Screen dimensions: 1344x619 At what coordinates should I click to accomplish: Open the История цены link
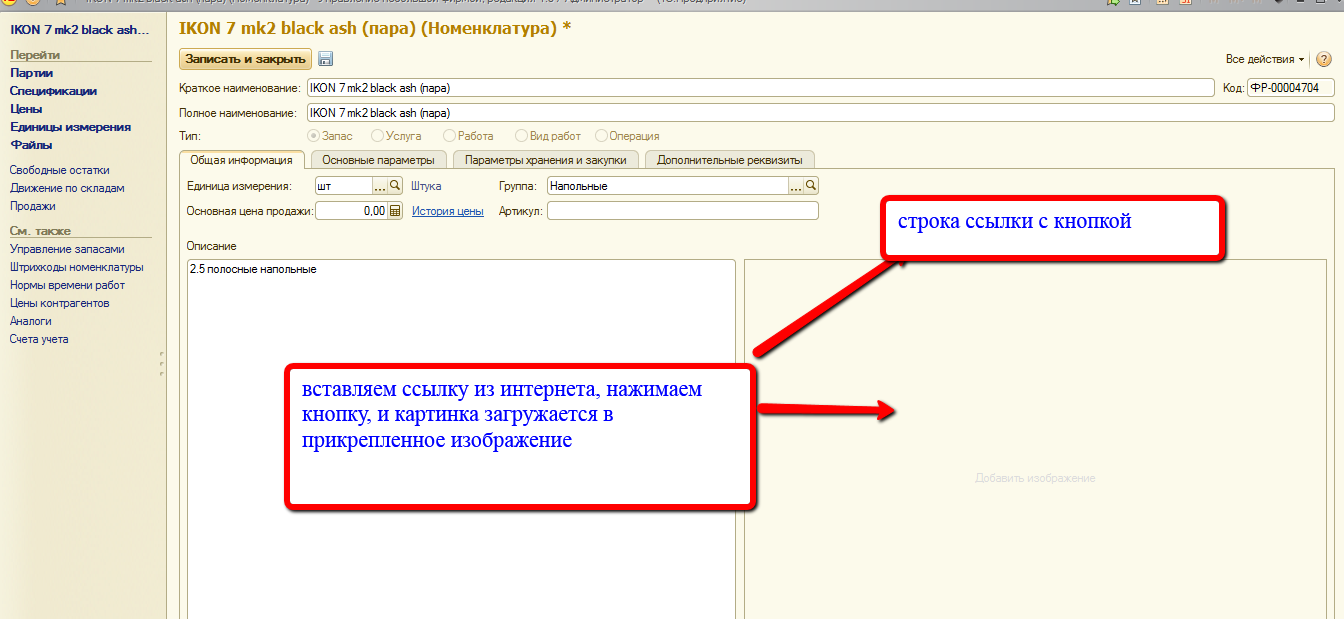(447, 211)
